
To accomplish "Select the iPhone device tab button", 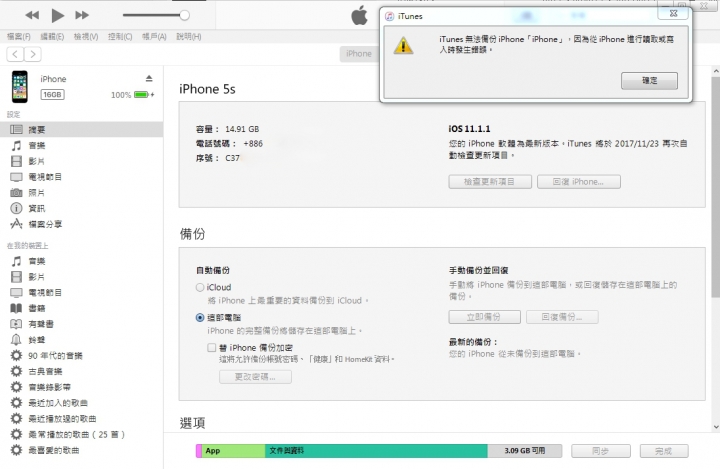I will pyautogui.click(x=359, y=54).
